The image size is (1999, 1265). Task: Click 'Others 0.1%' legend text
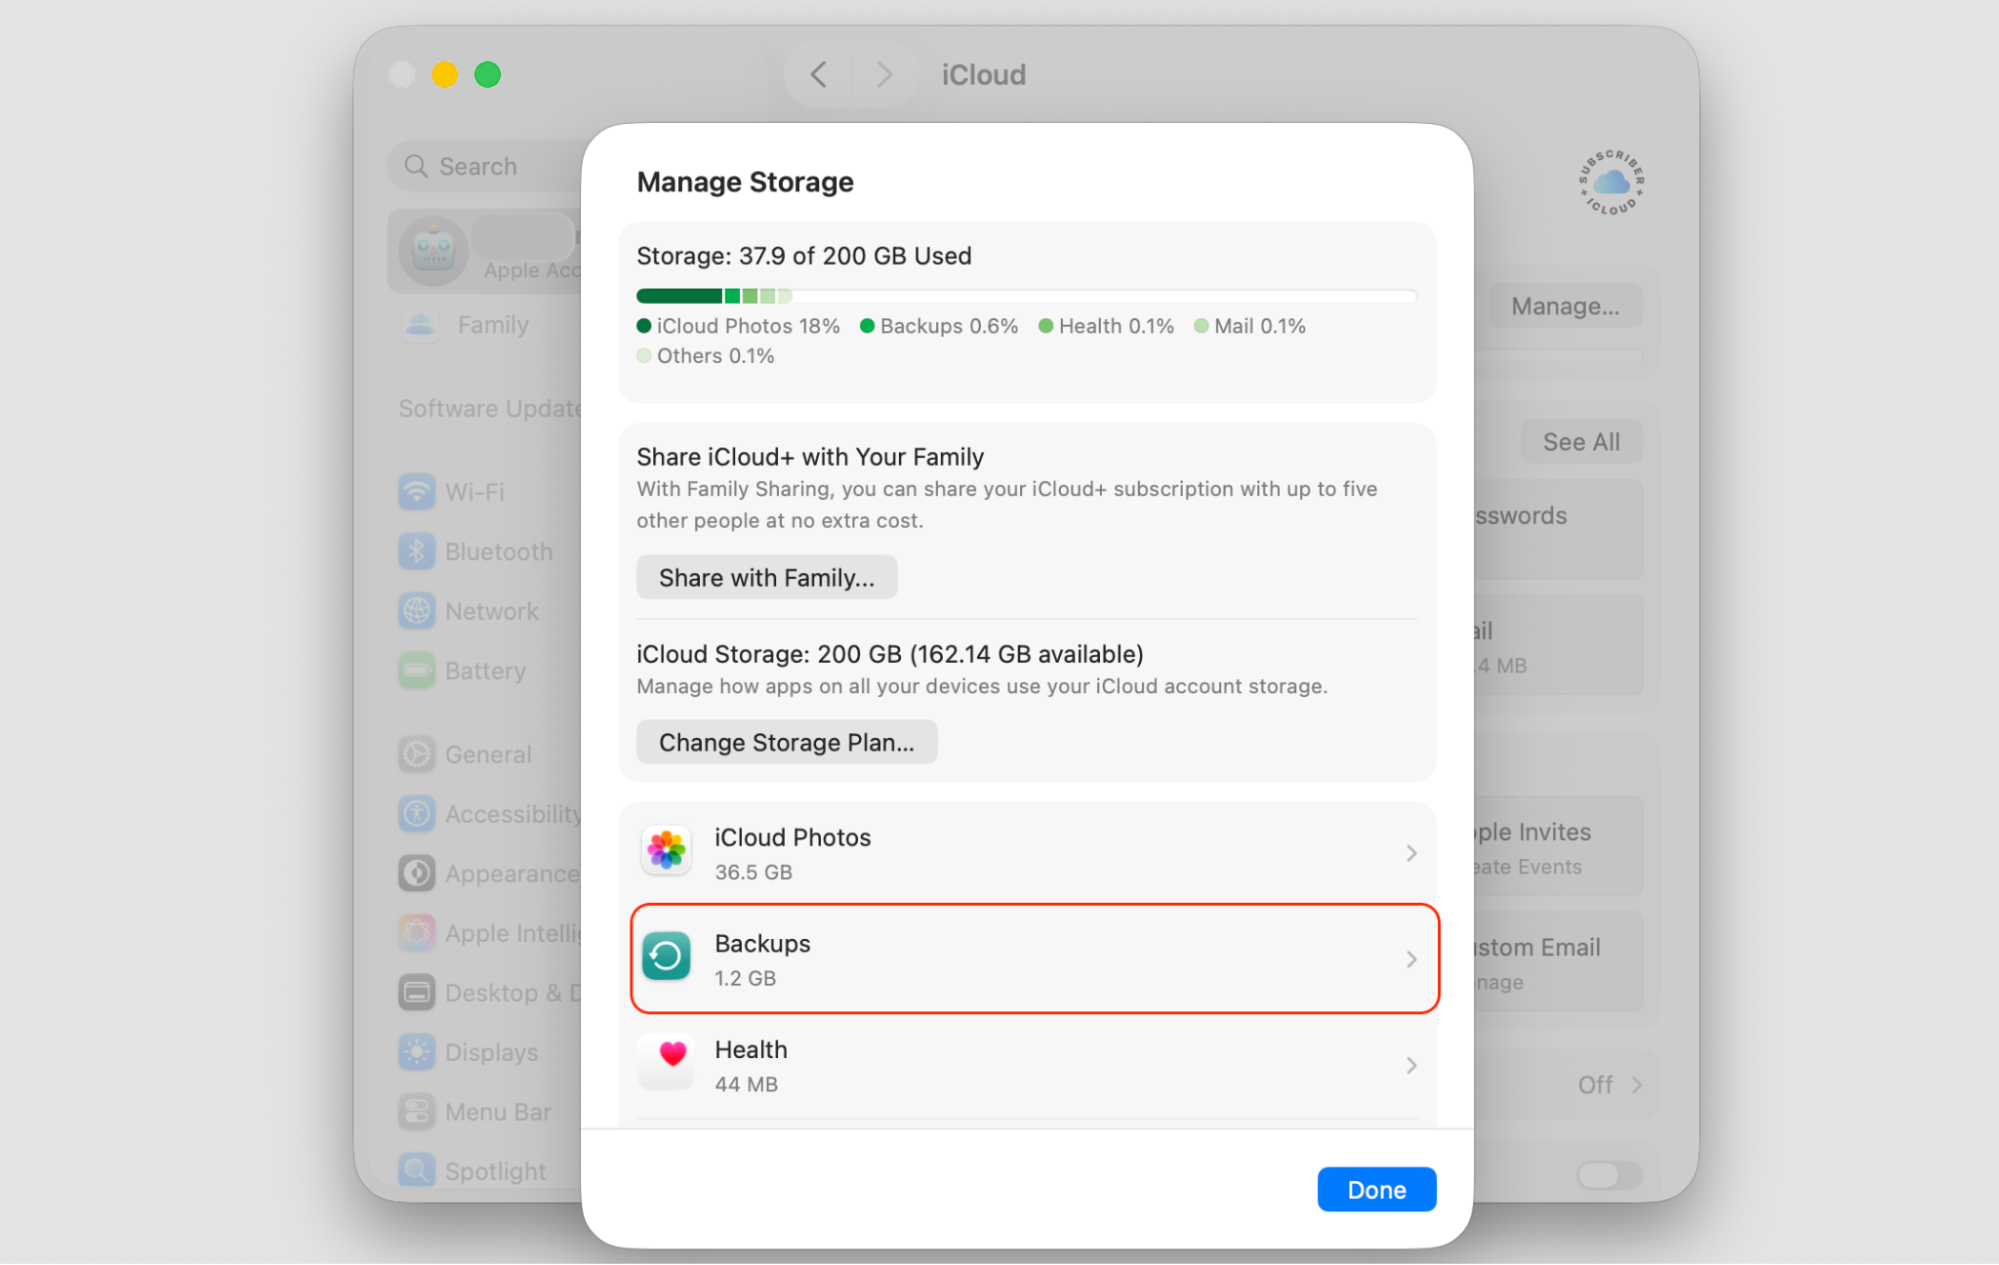[715, 356]
